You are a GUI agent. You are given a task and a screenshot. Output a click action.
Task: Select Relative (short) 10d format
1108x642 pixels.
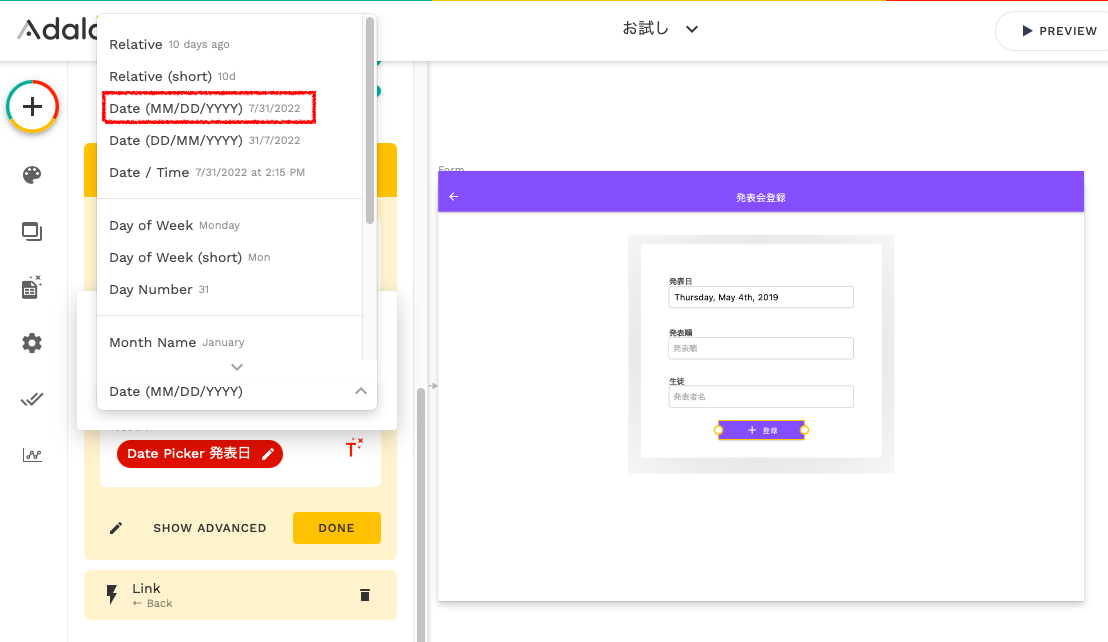click(x=230, y=76)
